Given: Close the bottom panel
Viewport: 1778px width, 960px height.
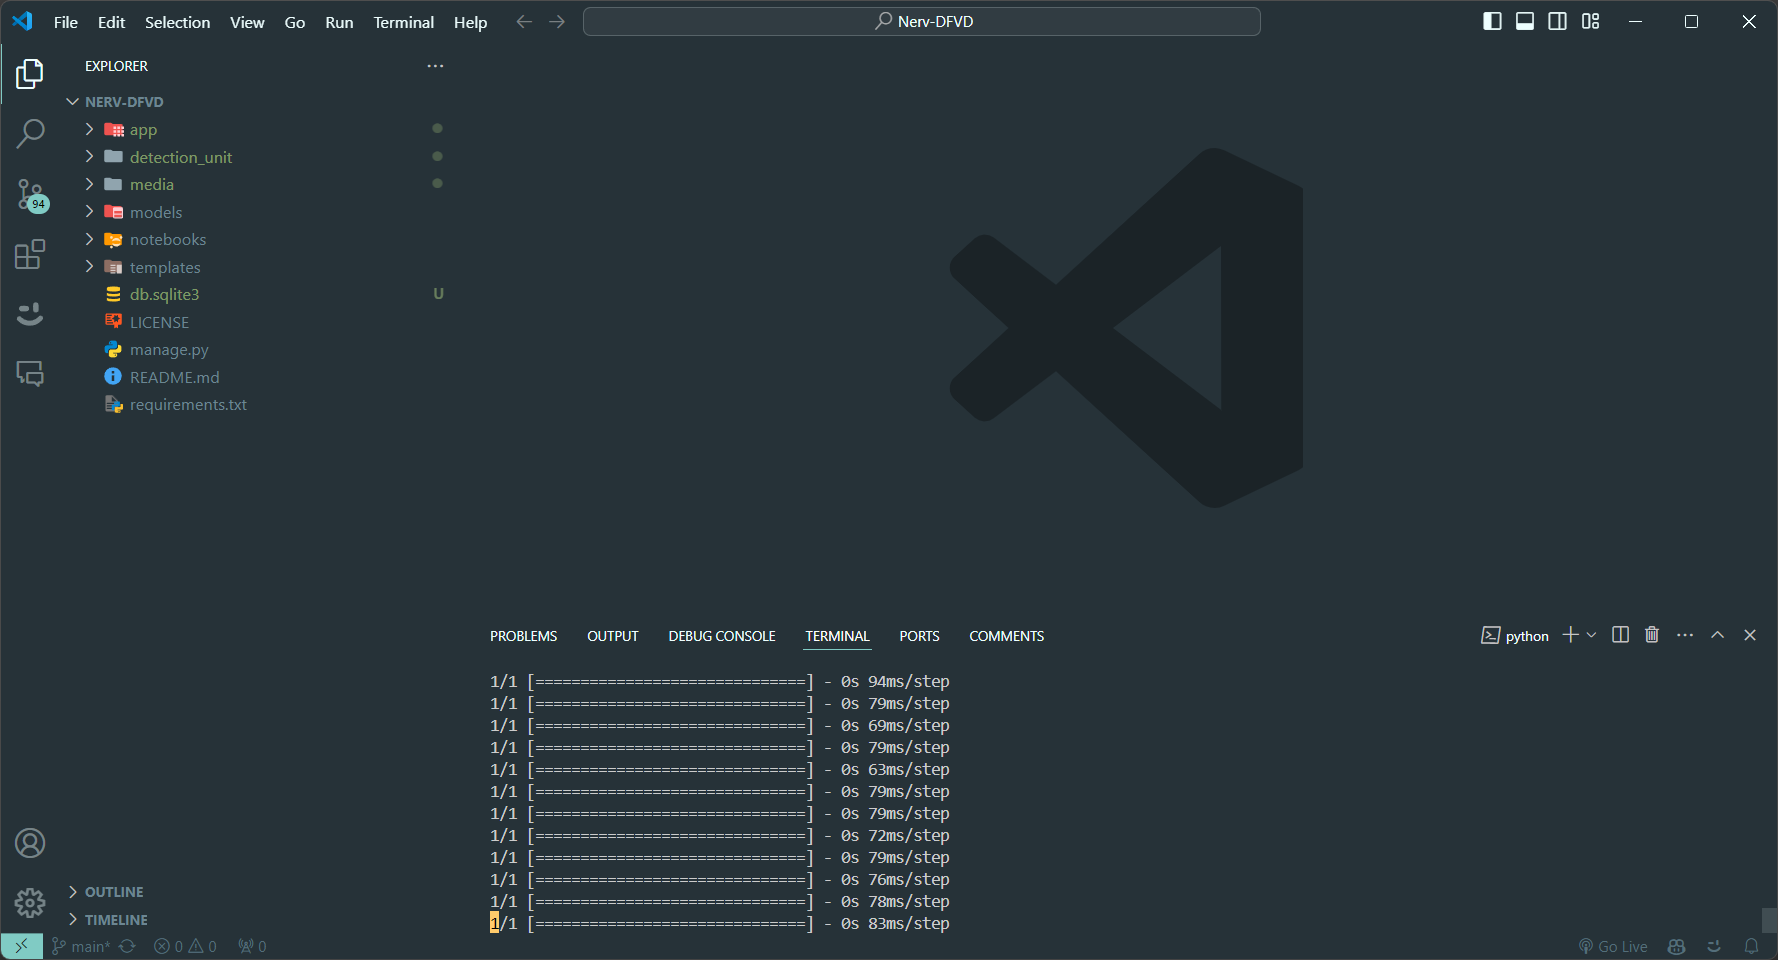Looking at the screenshot, I should (x=1750, y=635).
